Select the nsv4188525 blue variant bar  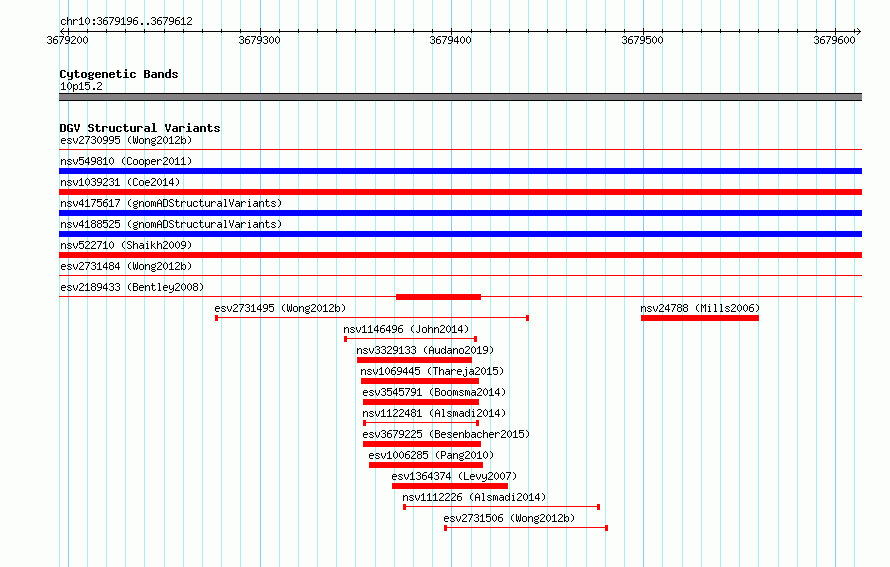[460, 234]
